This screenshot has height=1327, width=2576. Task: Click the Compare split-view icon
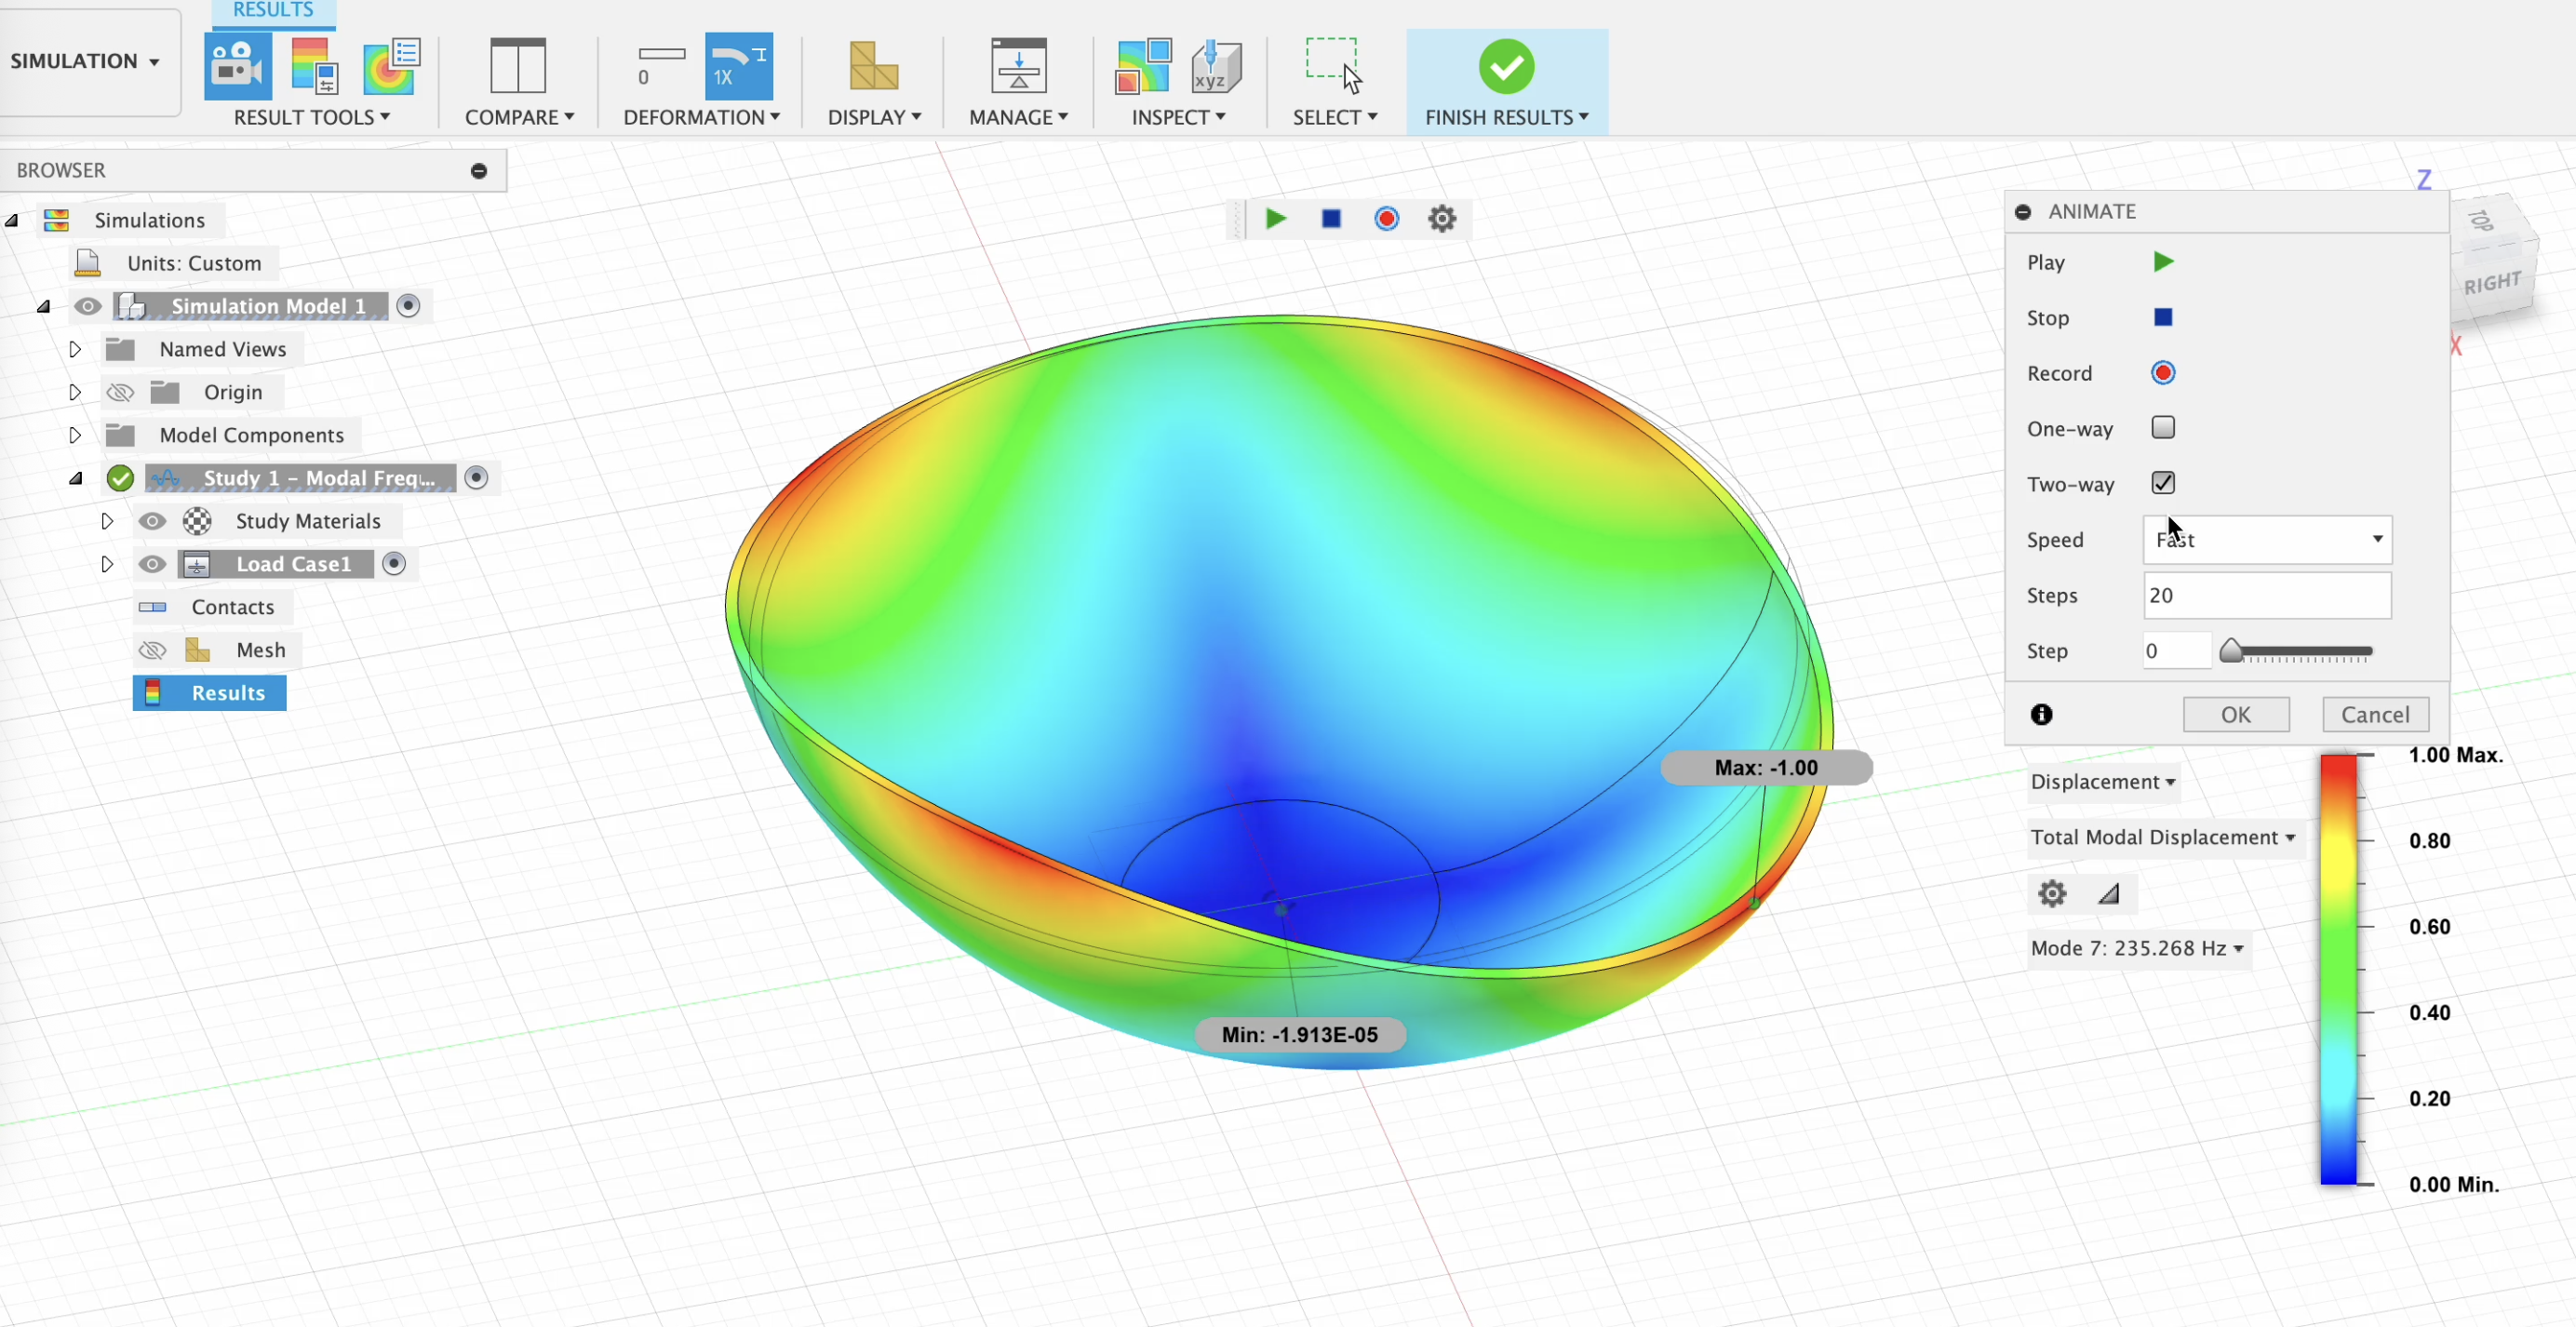518,67
